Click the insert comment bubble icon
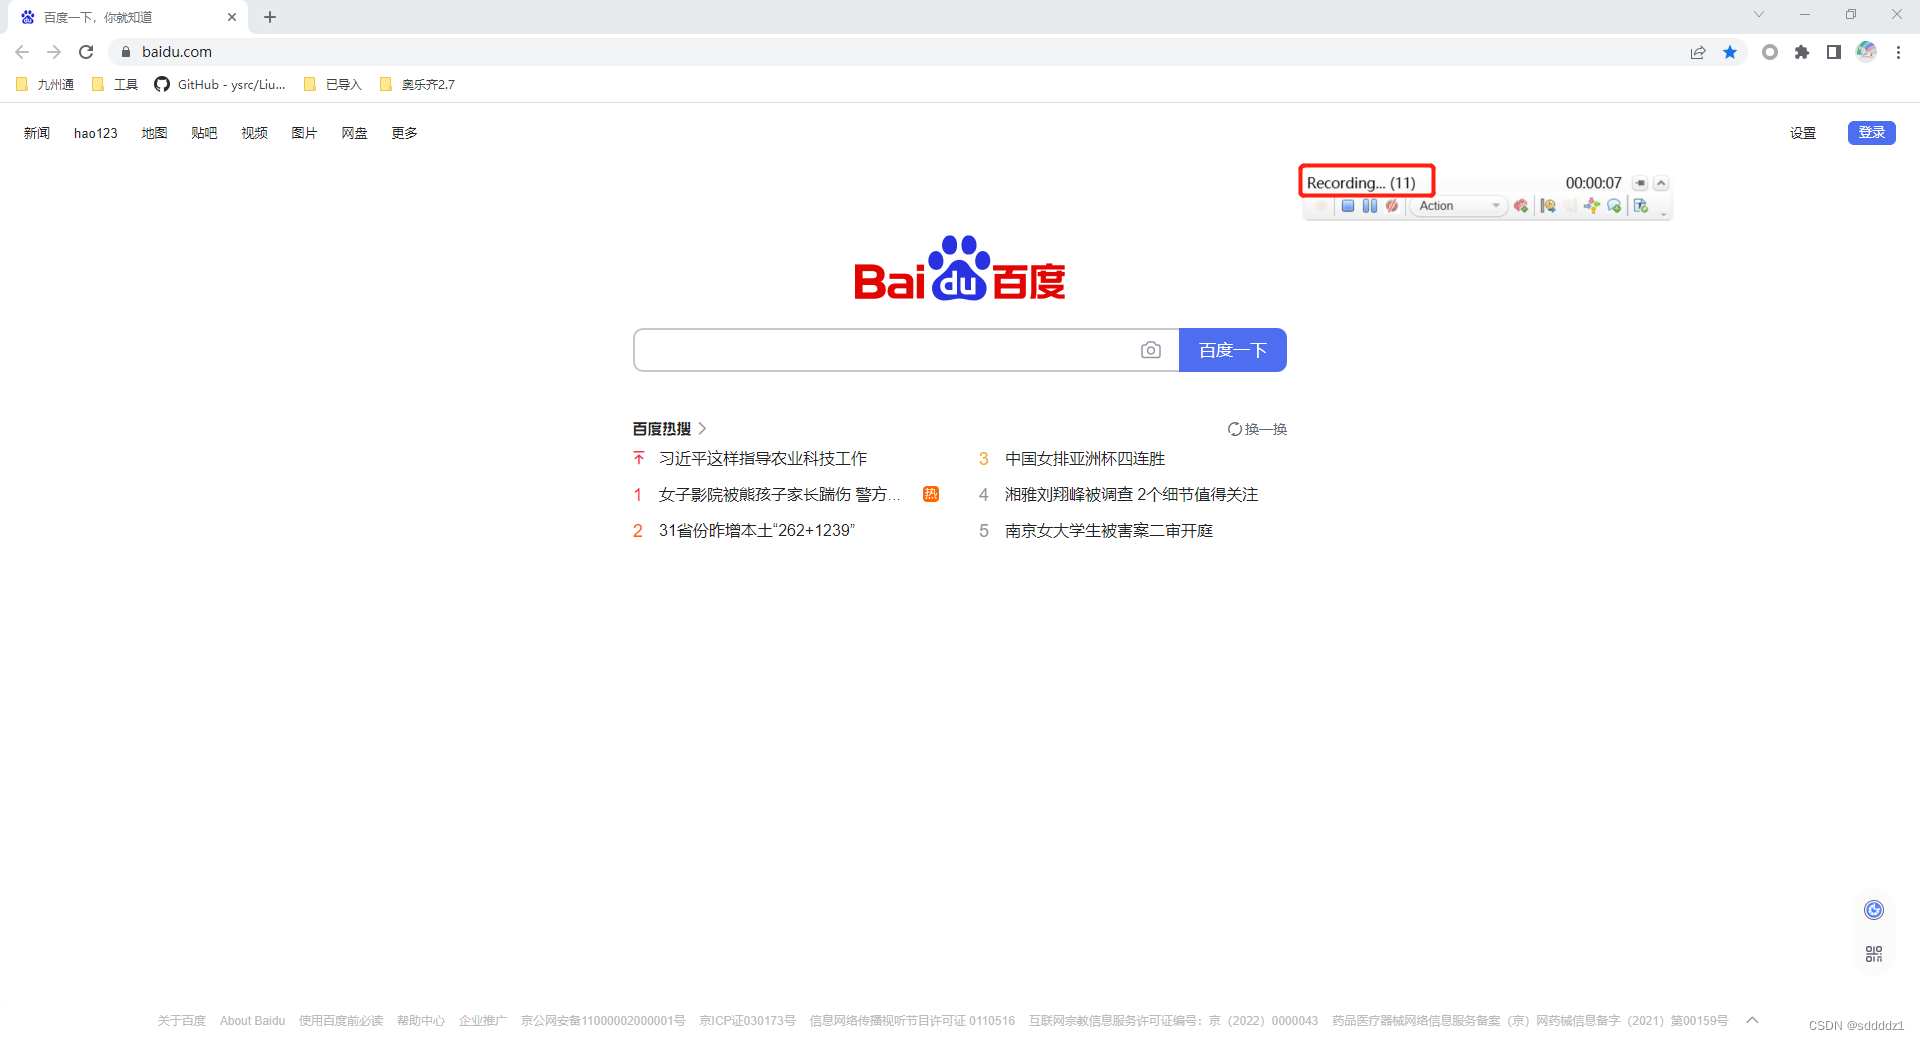1920x1040 pixels. point(1614,206)
